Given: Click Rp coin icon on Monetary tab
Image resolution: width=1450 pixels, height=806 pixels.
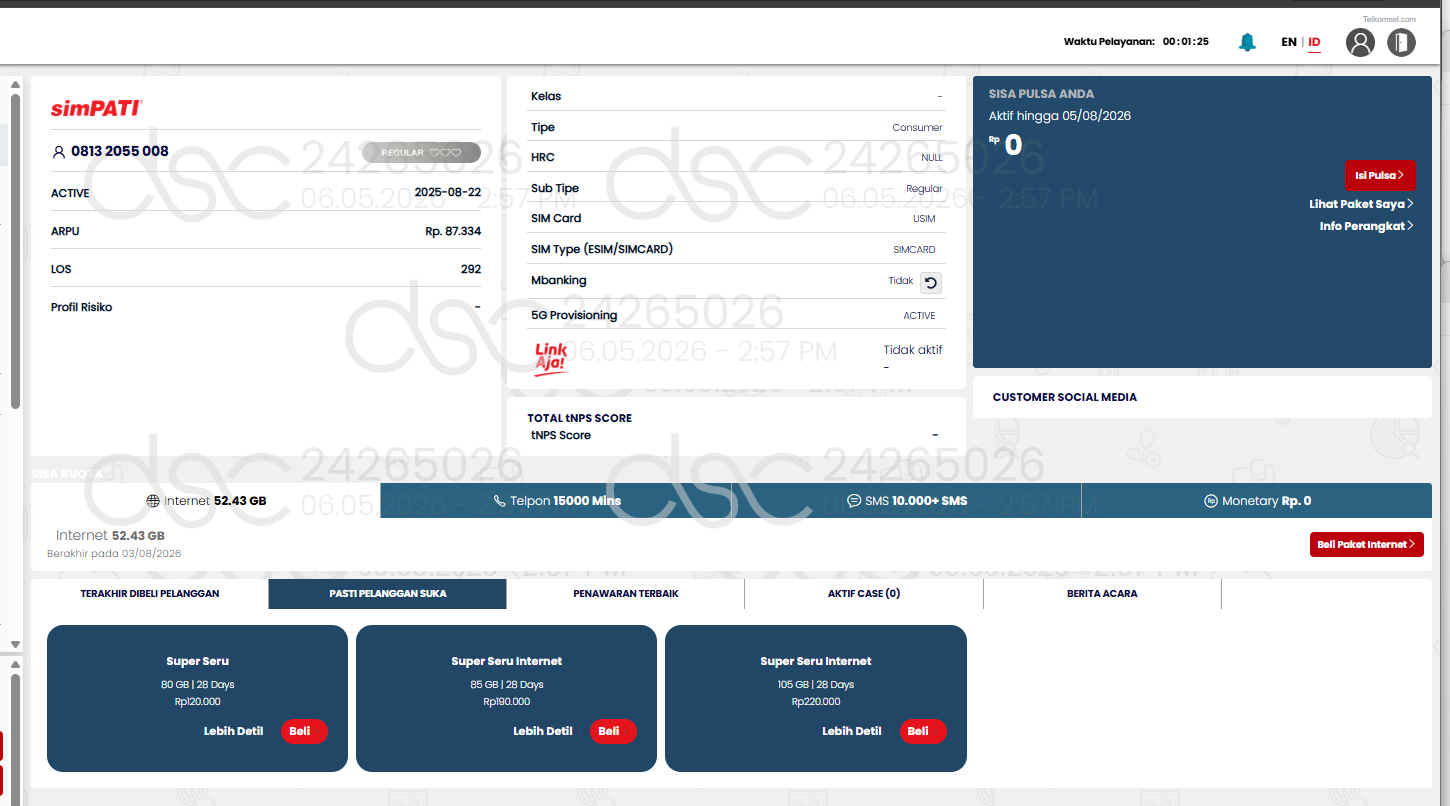Looking at the screenshot, I should point(1211,501).
